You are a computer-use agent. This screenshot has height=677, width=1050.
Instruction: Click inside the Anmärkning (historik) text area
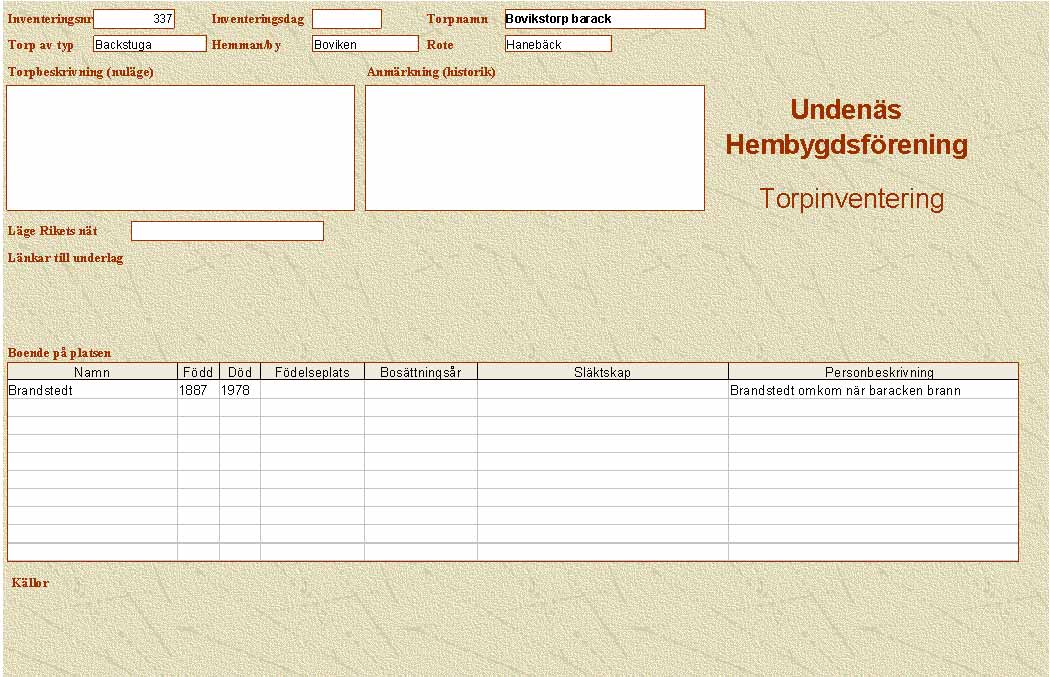click(534, 147)
